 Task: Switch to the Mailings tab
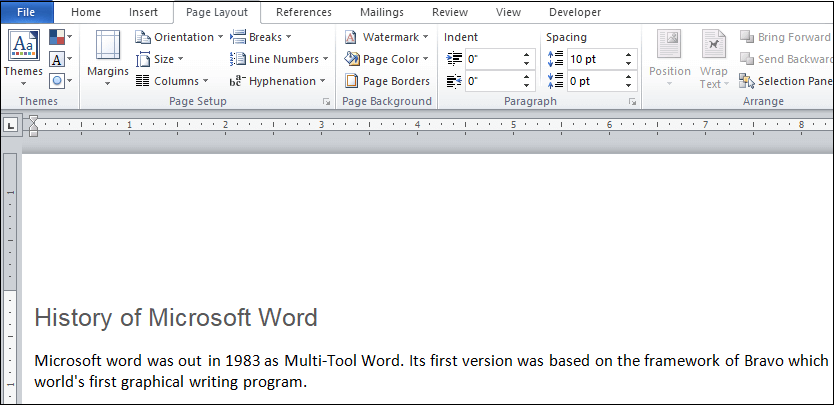coord(381,12)
